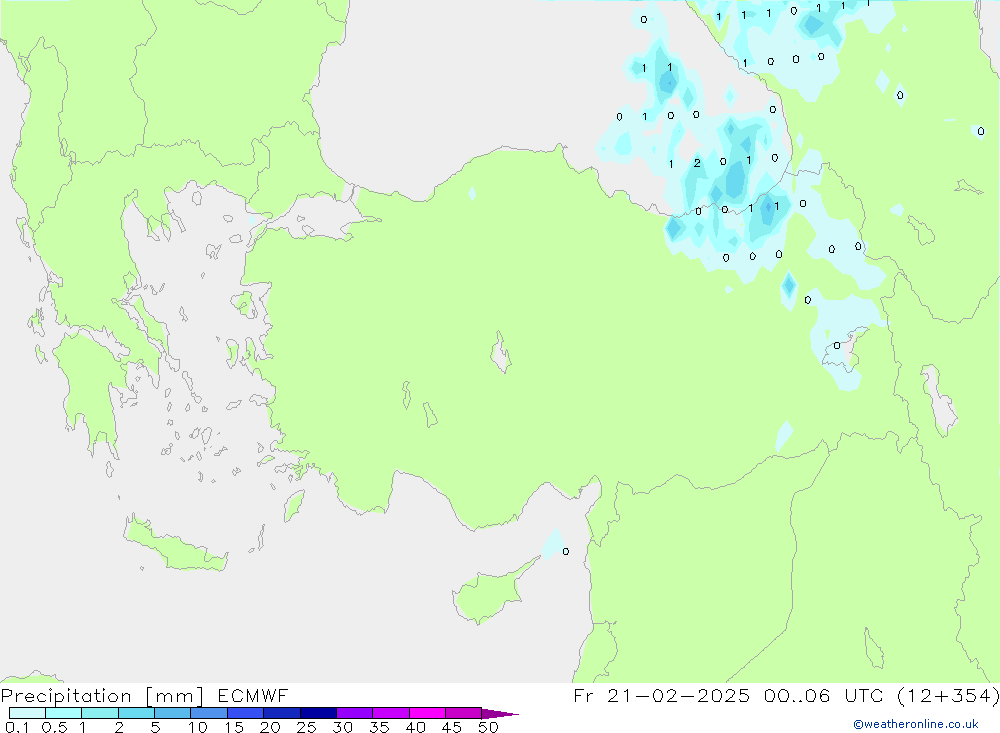Screen dimensions: 1000x733
Task: Click the legend label "50"
Action: pyautogui.click(x=488, y=727)
